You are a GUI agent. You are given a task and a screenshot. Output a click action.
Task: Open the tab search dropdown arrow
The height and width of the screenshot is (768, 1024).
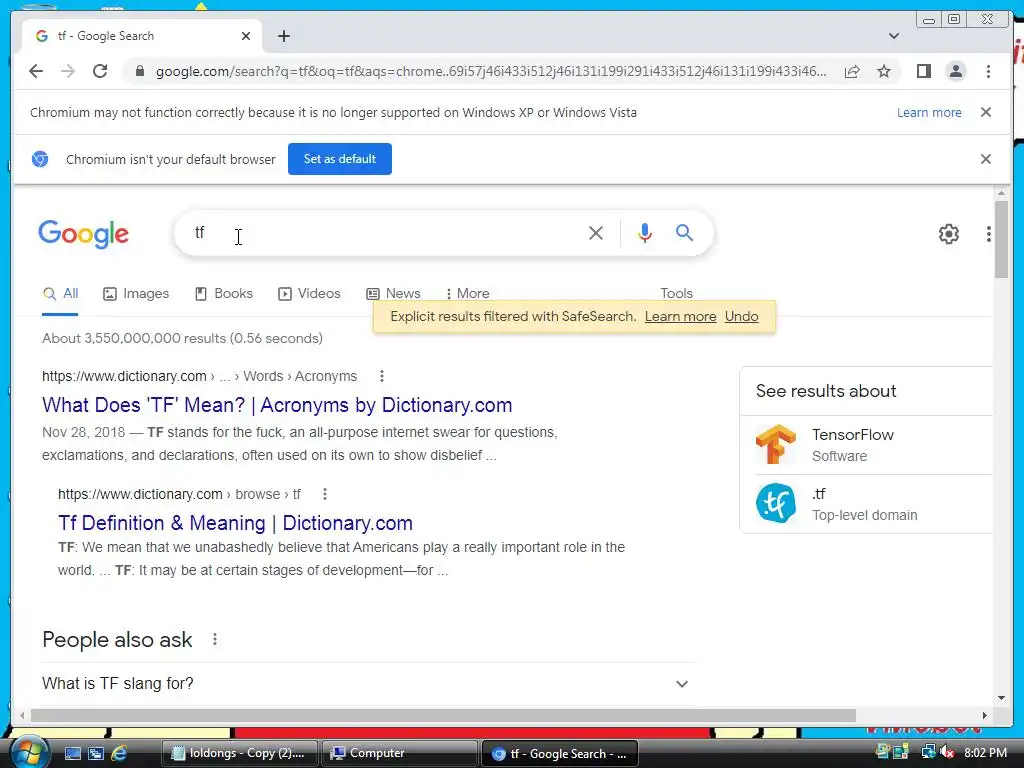click(x=893, y=36)
